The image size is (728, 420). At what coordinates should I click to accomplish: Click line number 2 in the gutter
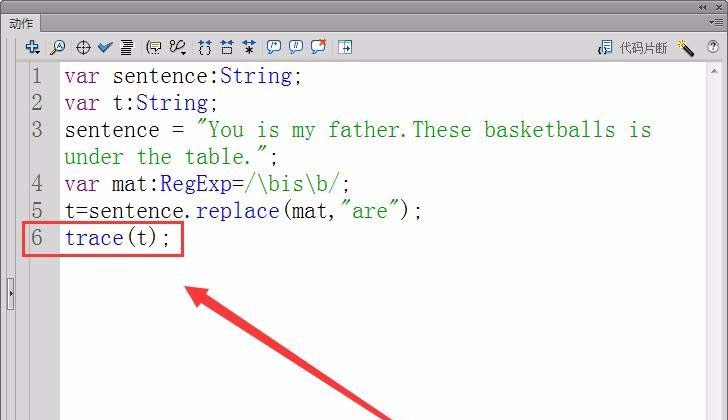coord(37,103)
